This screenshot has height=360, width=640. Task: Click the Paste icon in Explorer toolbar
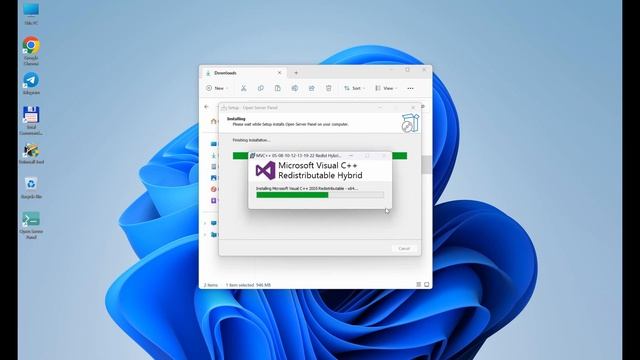click(278, 88)
